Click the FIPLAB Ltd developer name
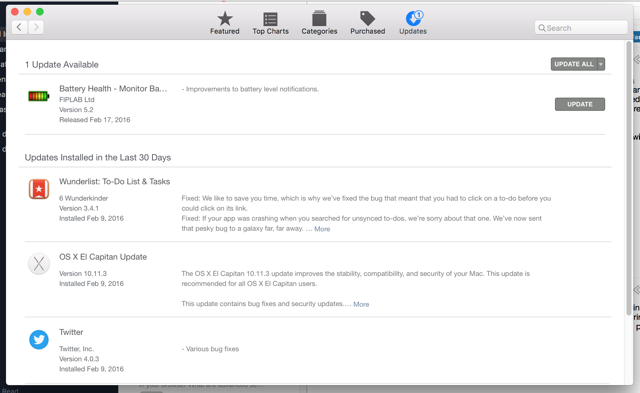 pos(77,100)
